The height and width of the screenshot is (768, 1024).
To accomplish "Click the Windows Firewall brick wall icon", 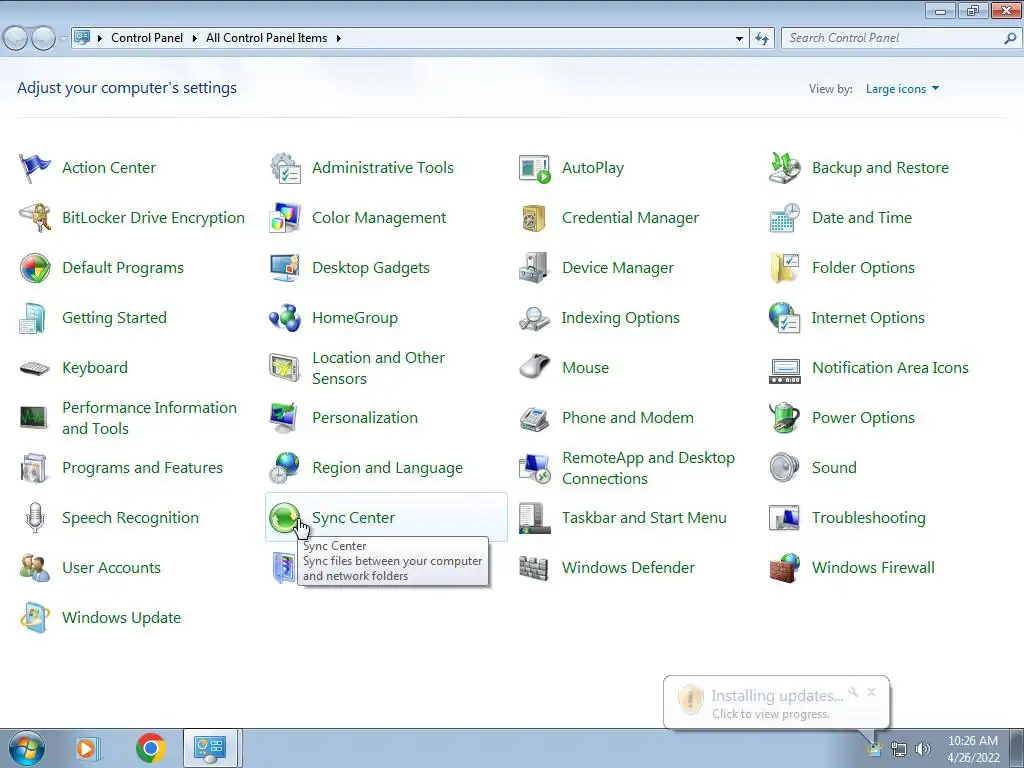I will [784, 568].
